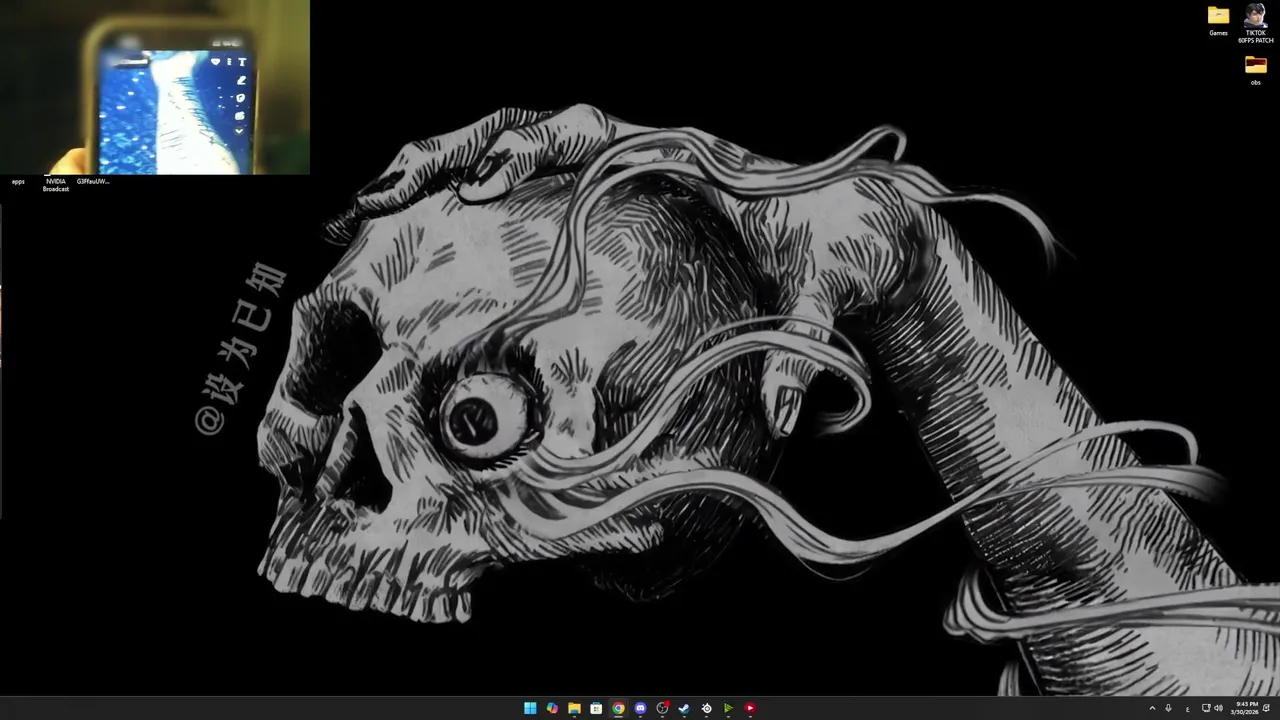Viewport: 1280px width, 720px height.
Task: Open the network tray icon
Action: click(x=1206, y=708)
